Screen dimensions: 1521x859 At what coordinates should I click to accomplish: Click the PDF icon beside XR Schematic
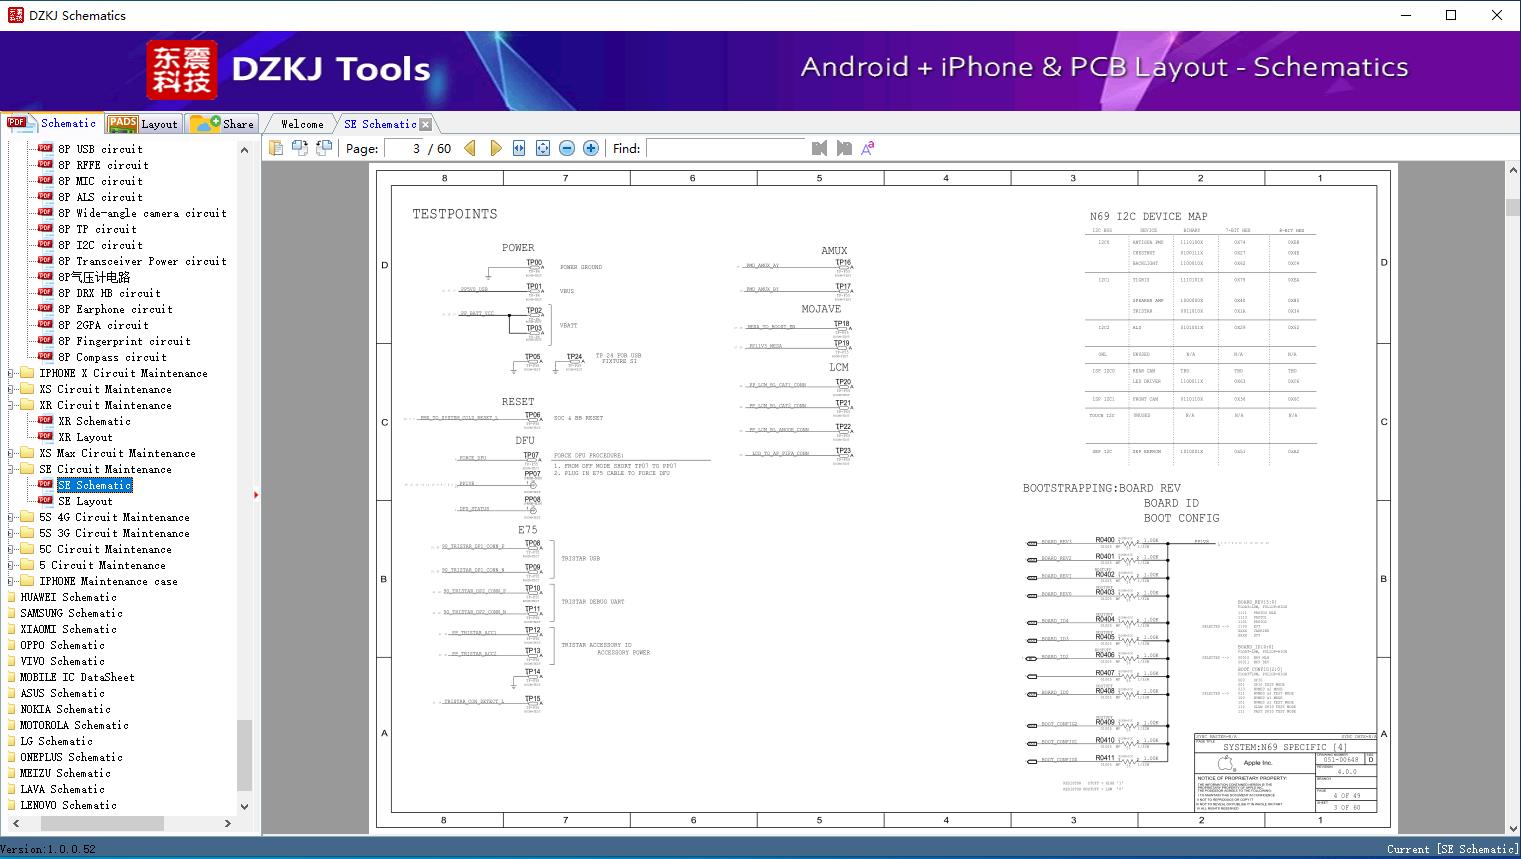[x=45, y=420]
